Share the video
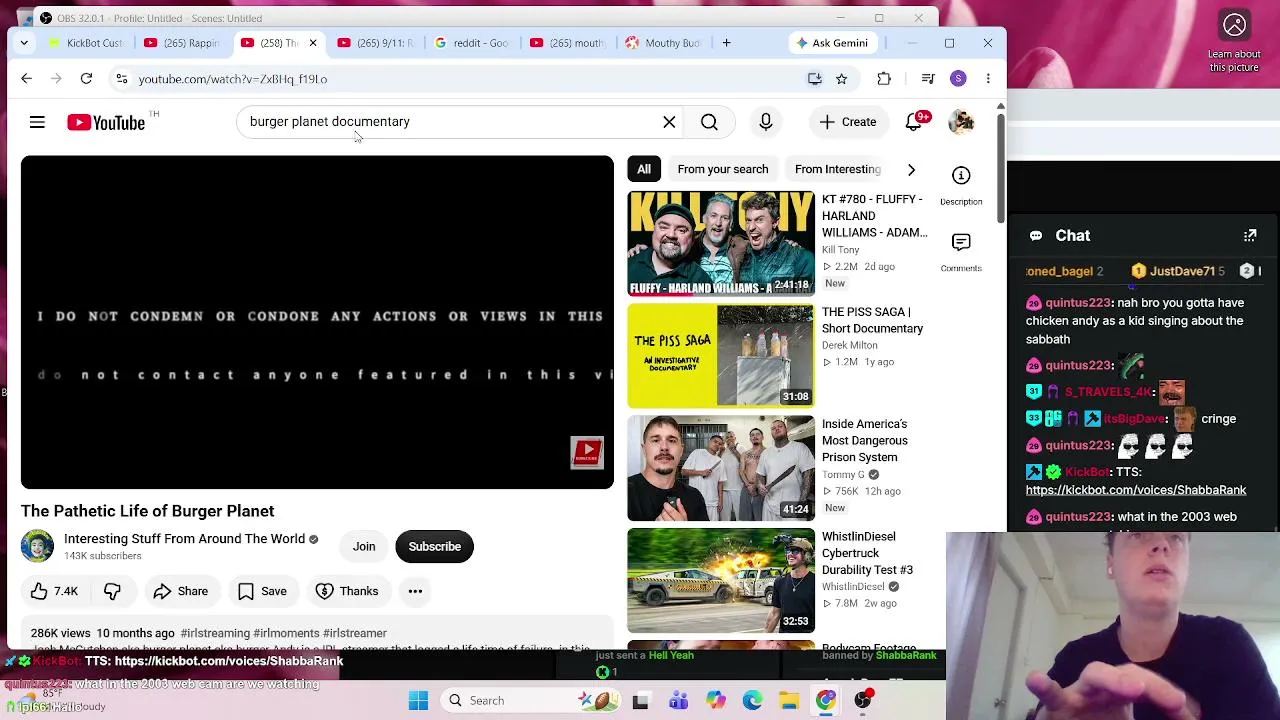Image resolution: width=1280 pixels, height=720 pixels. click(180, 591)
